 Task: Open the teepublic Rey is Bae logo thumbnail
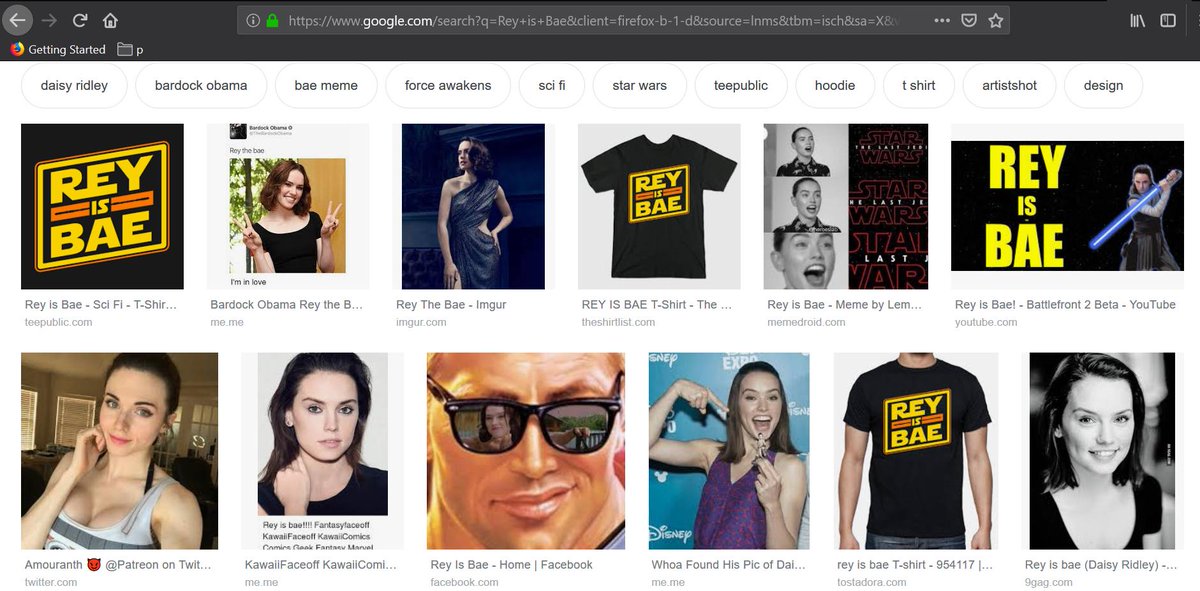click(x=102, y=207)
